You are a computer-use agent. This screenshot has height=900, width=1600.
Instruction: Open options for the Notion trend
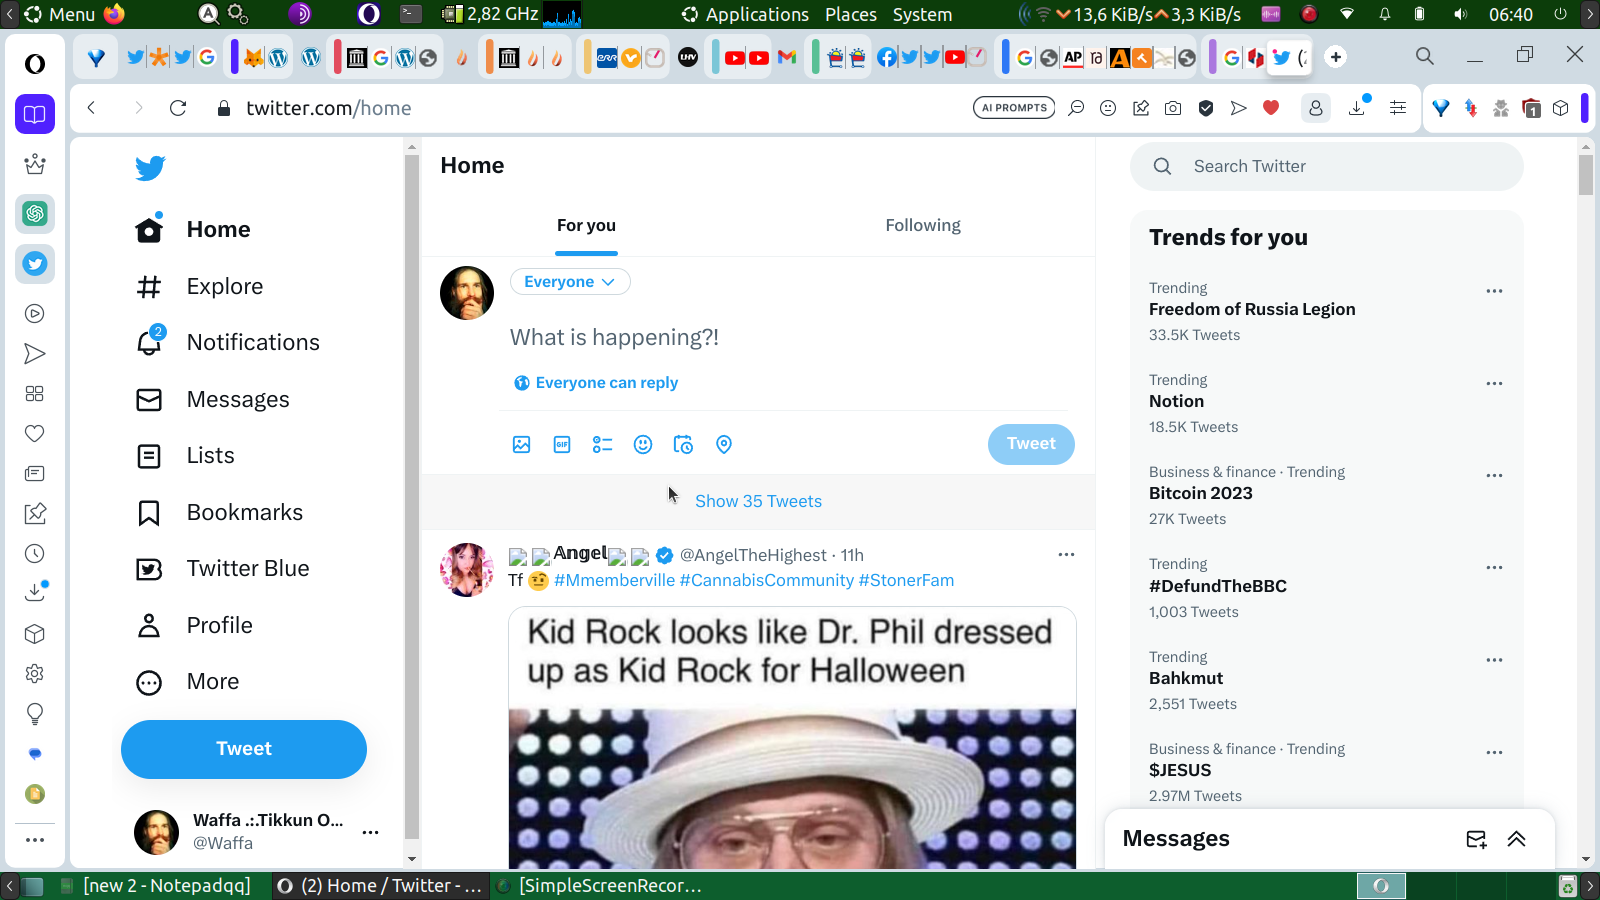click(1494, 383)
